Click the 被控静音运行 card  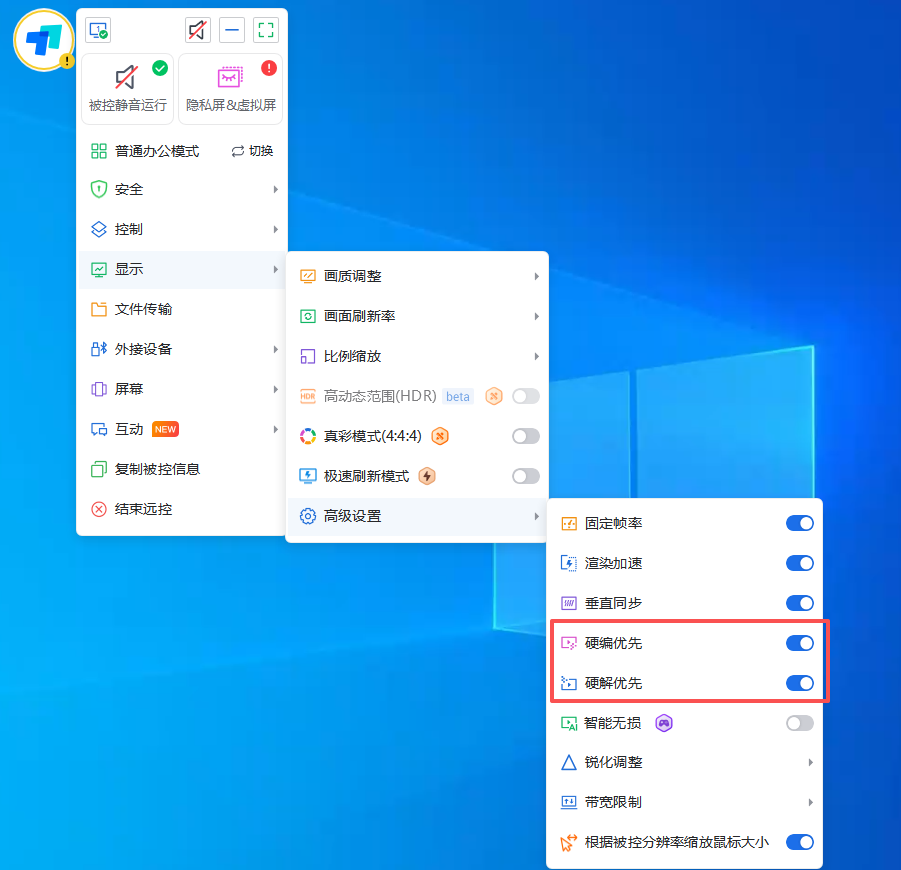coord(128,89)
